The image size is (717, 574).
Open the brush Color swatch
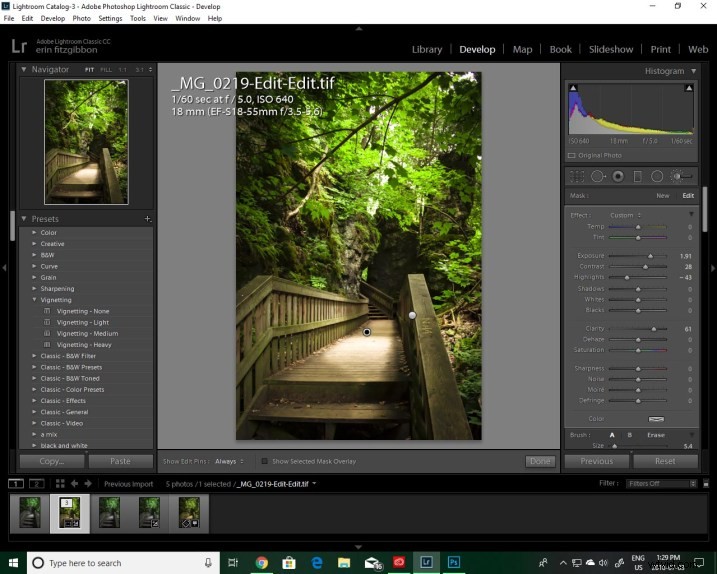click(656, 419)
